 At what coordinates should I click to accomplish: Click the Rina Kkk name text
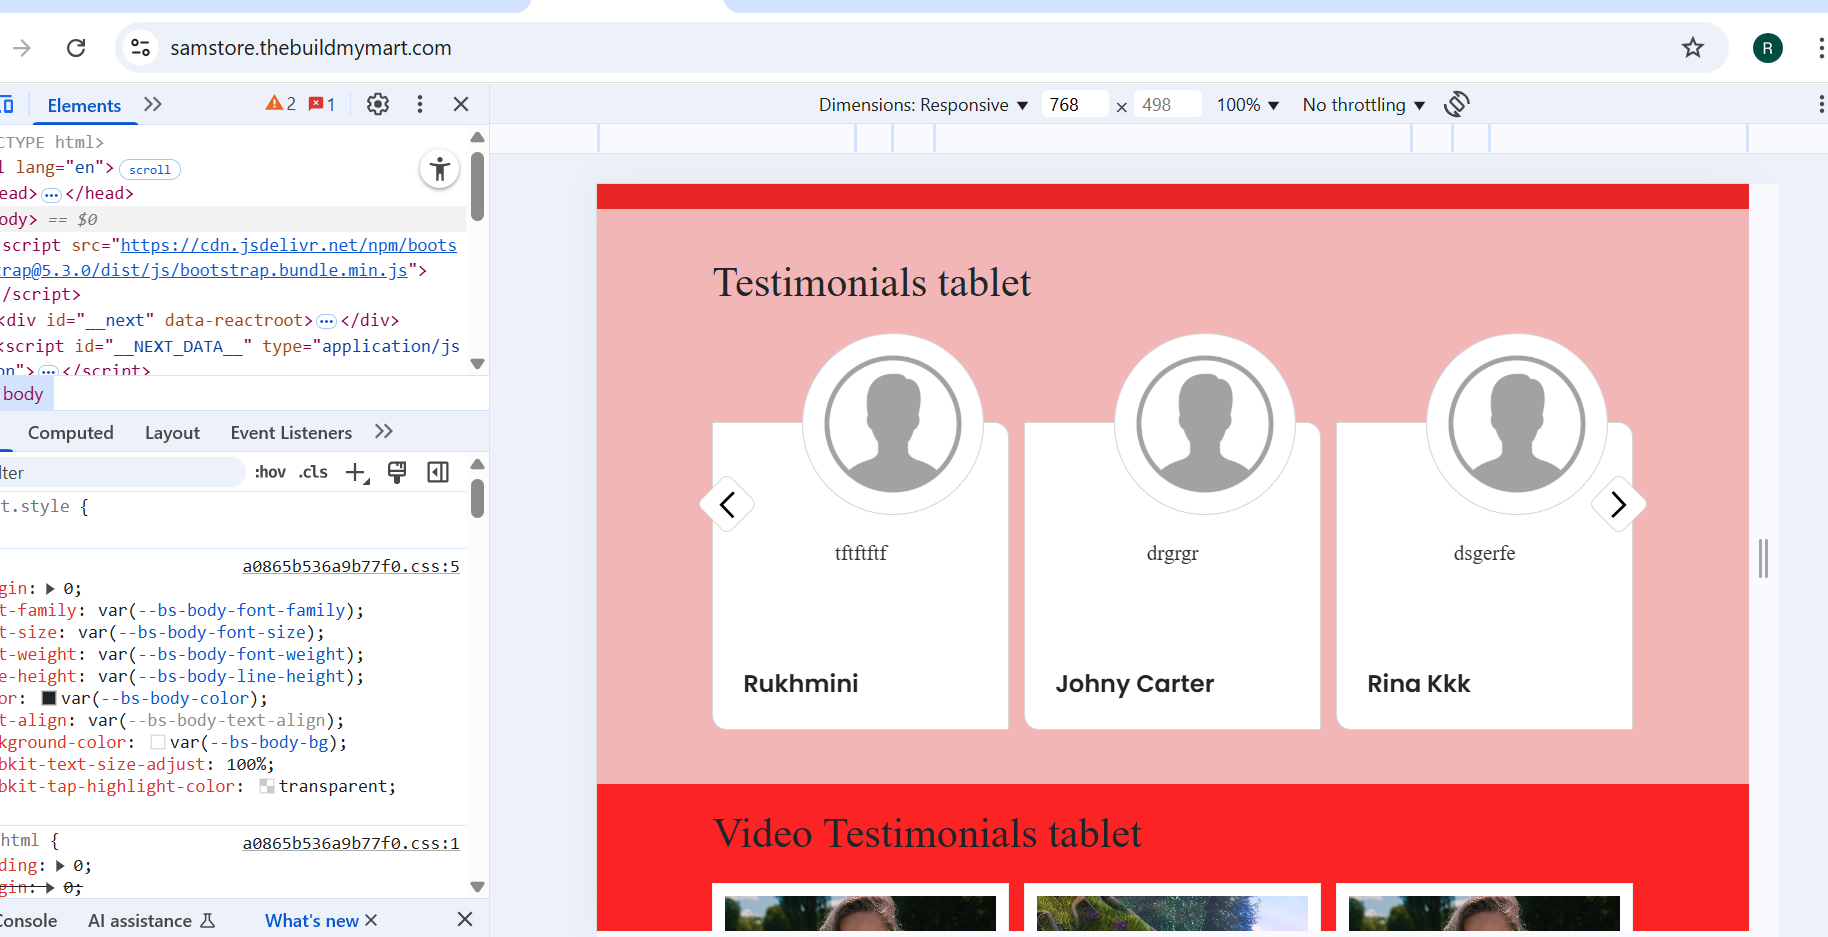(1419, 684)
